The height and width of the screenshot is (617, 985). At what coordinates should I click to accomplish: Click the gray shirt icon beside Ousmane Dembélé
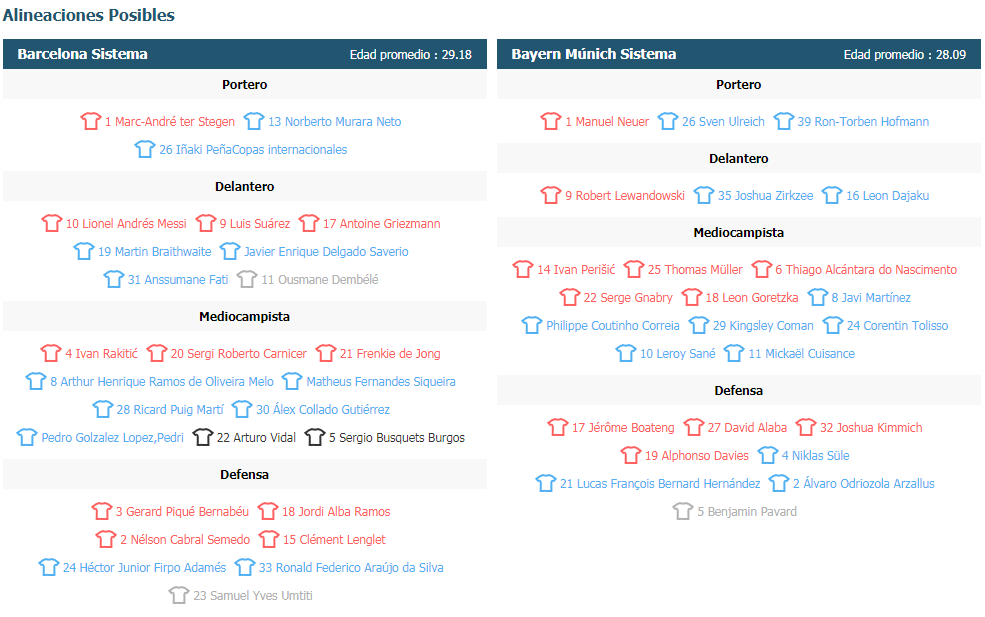[247, 278]
